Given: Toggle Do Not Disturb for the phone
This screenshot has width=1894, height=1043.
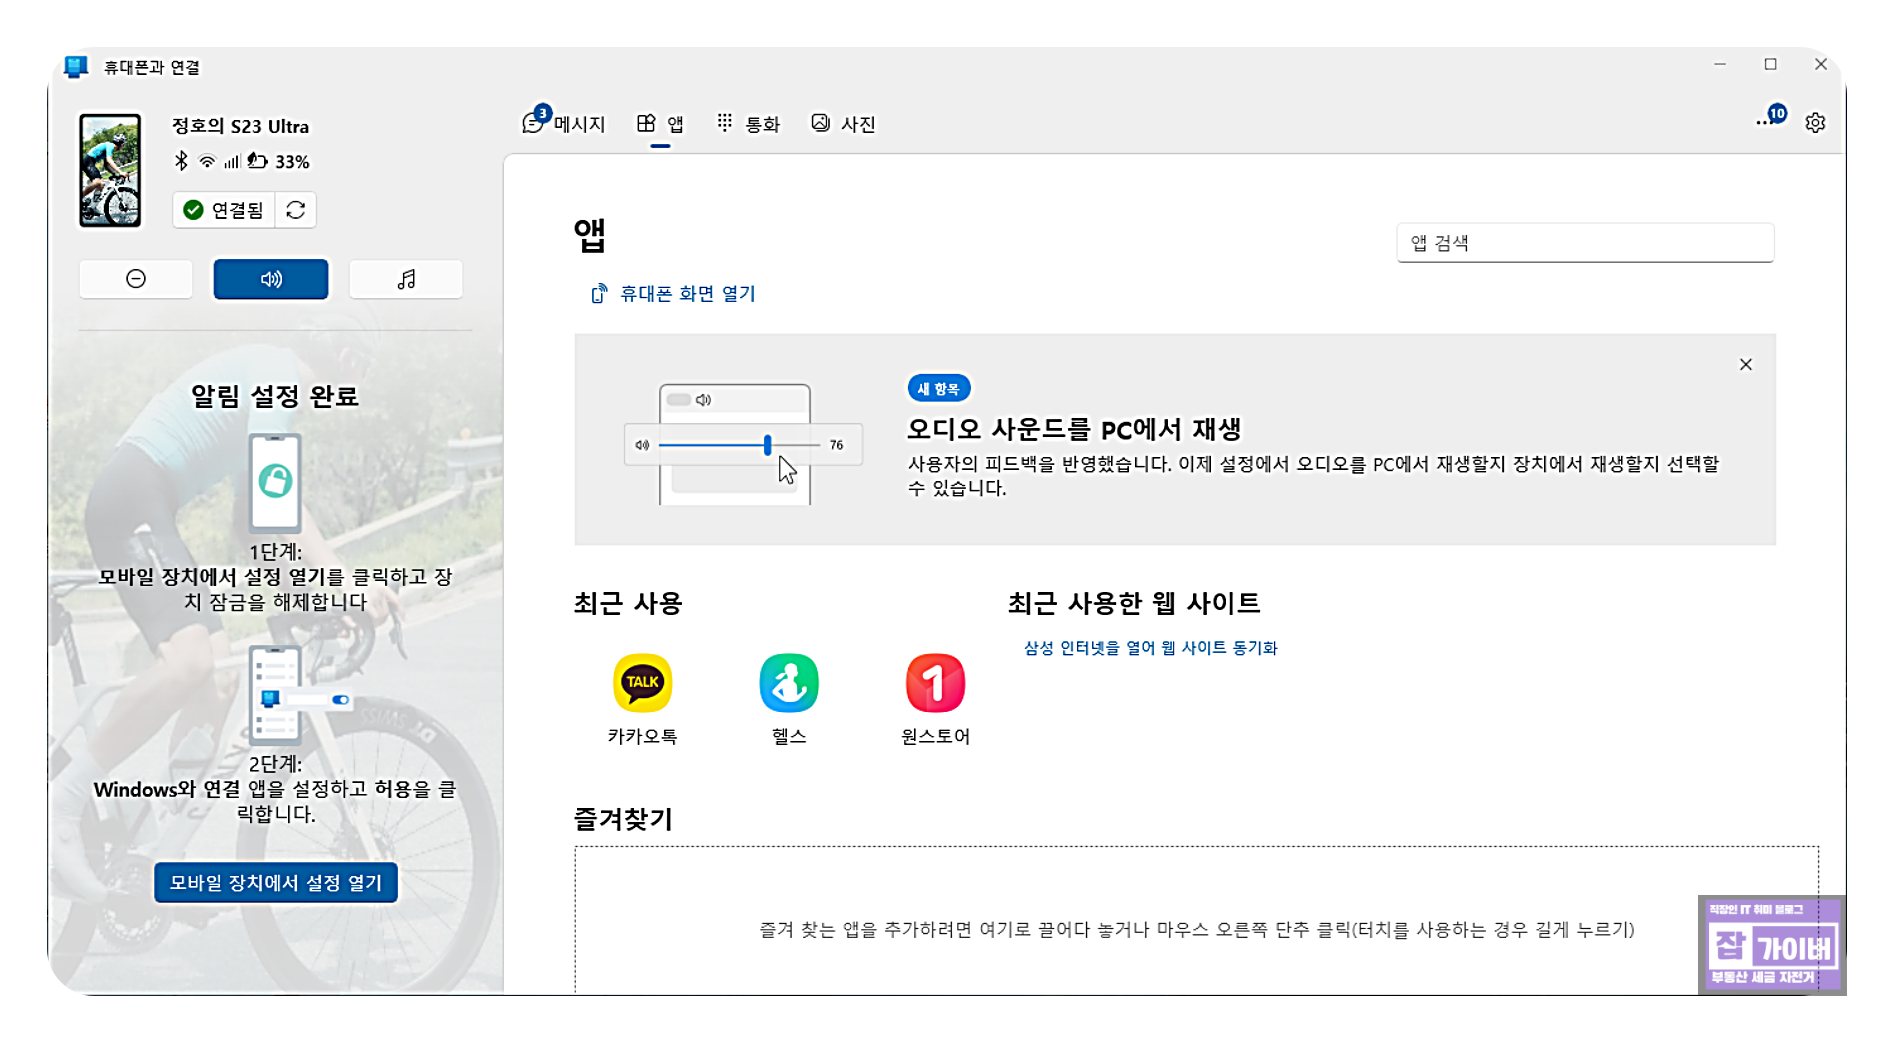Looking at the screenshot, I should (136, 279).
